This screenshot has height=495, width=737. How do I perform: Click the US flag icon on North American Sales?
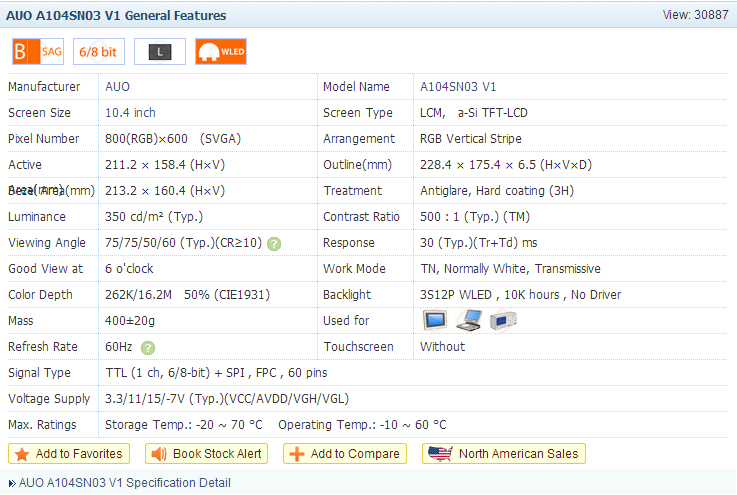click(440, 454)
